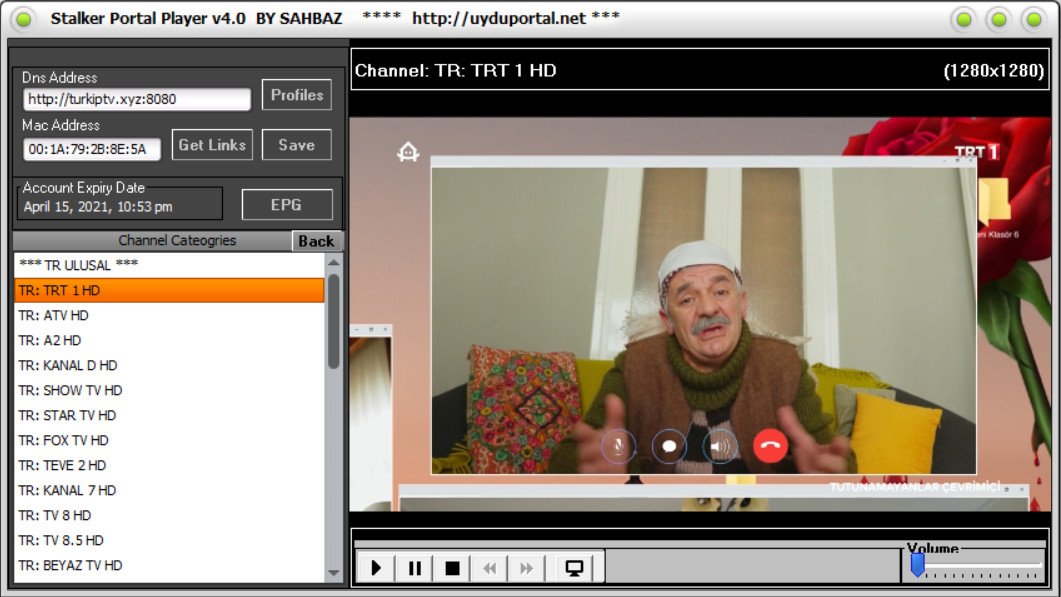Screen dimensions: 1061x597
Task: Select channel TR: ATV HD
Action: pyautogui.click(x=169, y=315)
